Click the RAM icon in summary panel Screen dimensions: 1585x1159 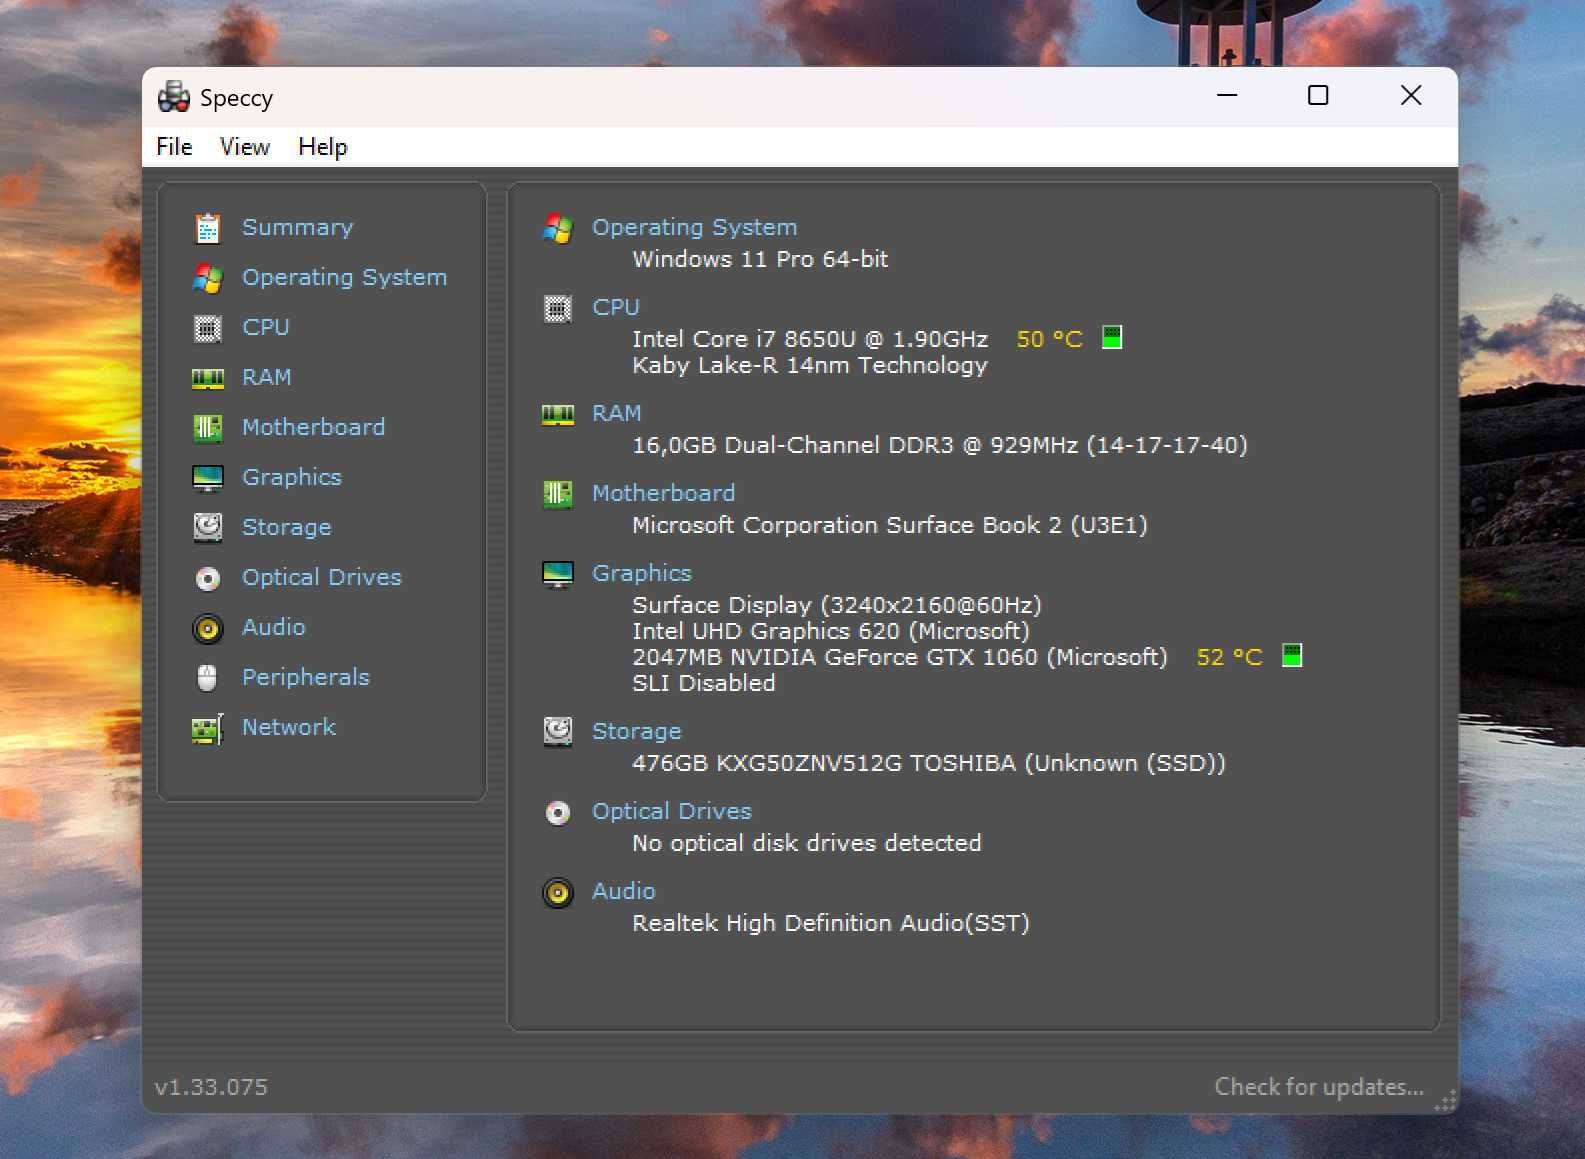[558, 414]
